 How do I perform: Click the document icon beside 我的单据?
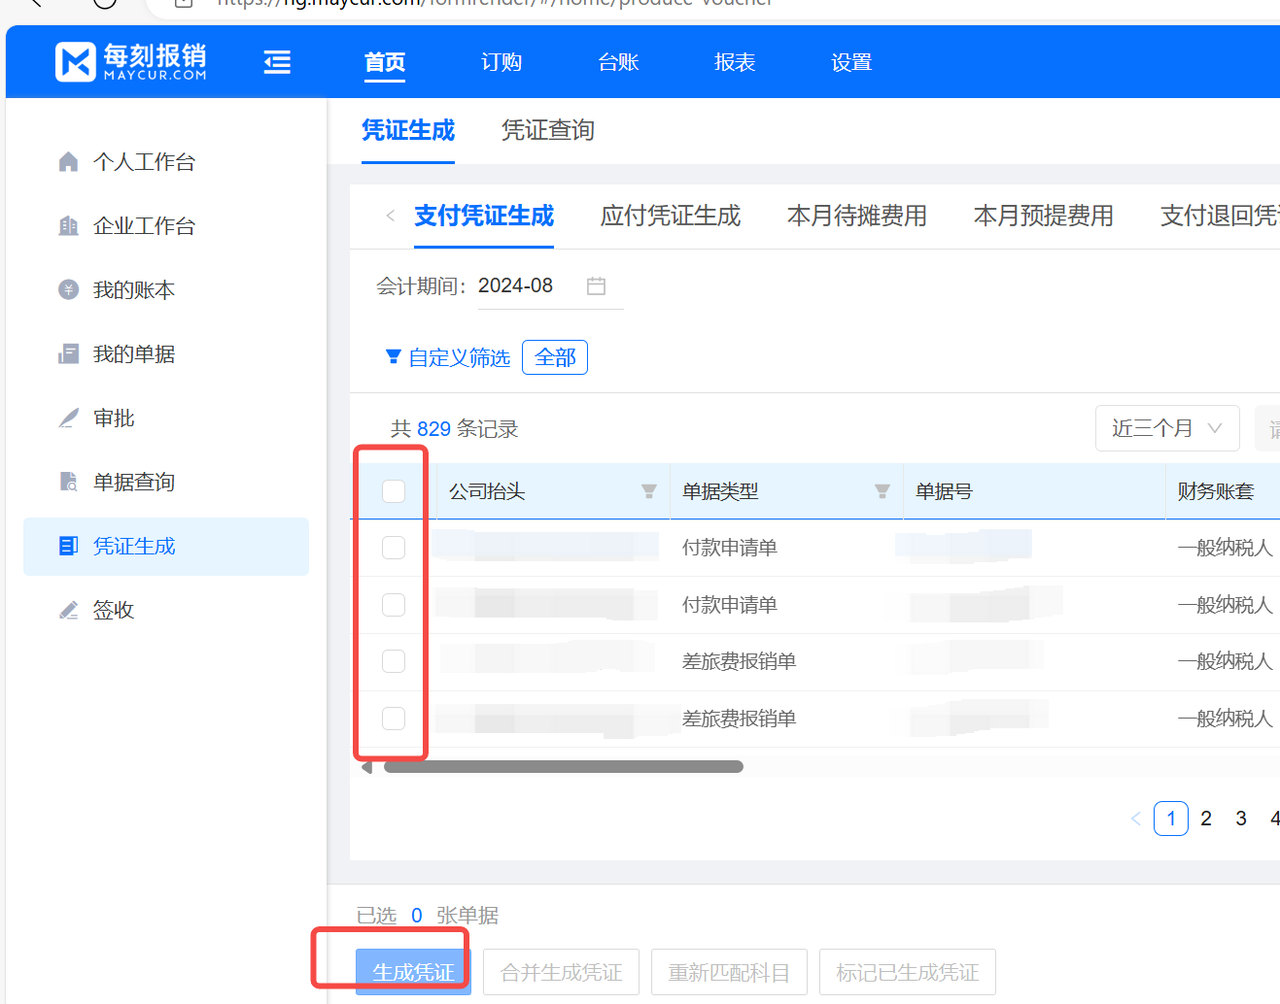pyautogui.click(x=68, y=354)
